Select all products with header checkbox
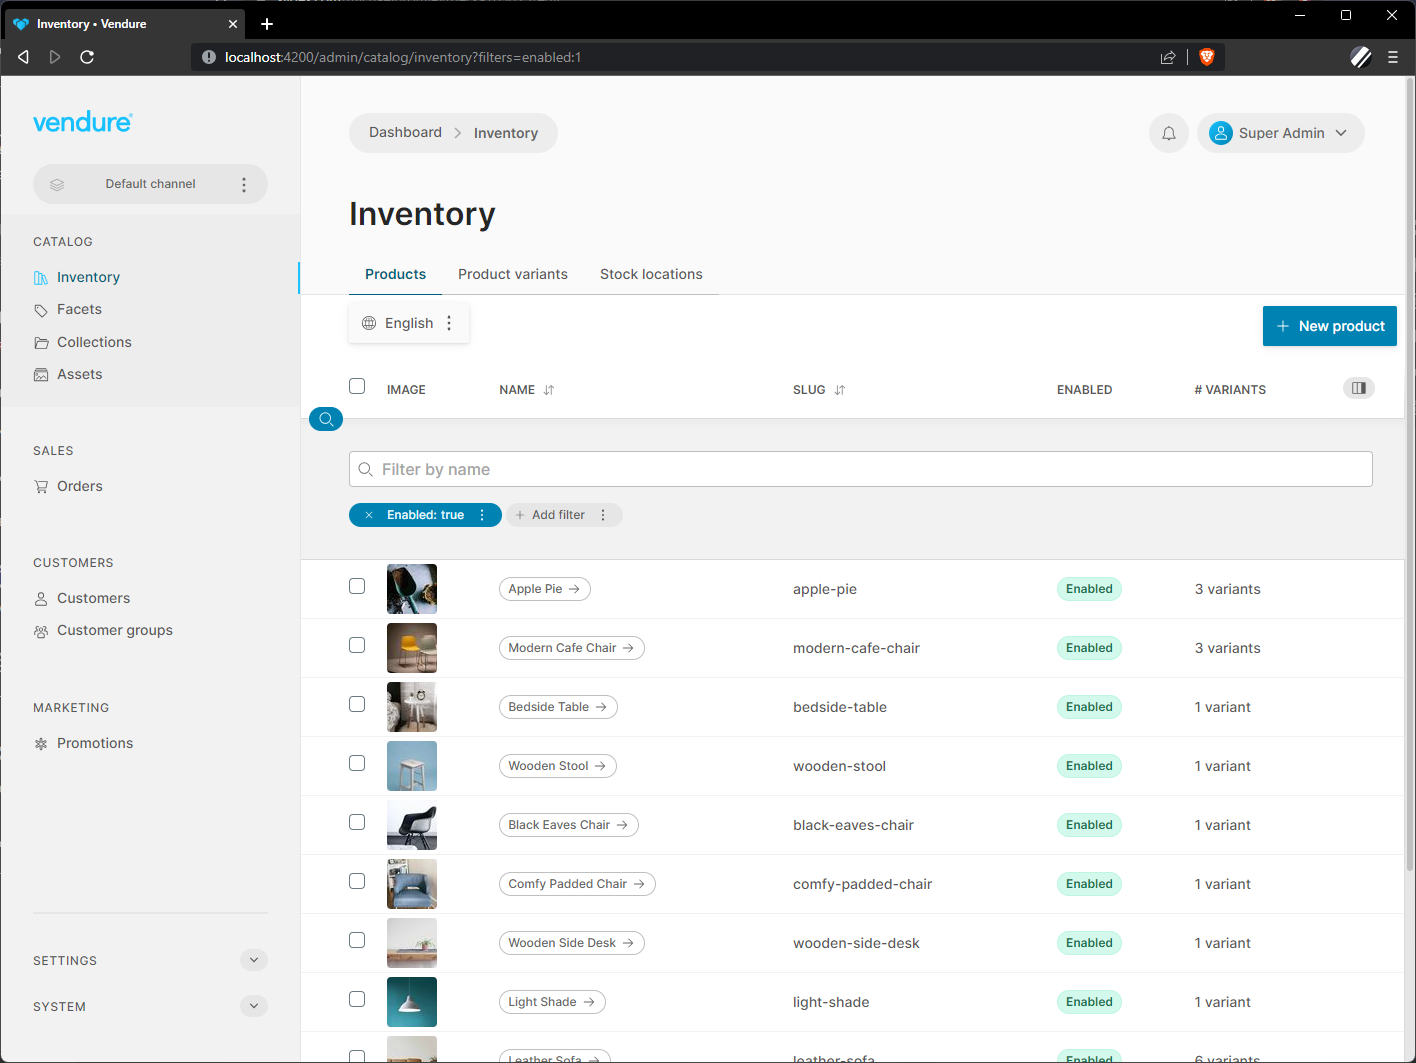The width and height of the screenshot is (1416, 1063). pyautogui.click(x=357, y=386)
